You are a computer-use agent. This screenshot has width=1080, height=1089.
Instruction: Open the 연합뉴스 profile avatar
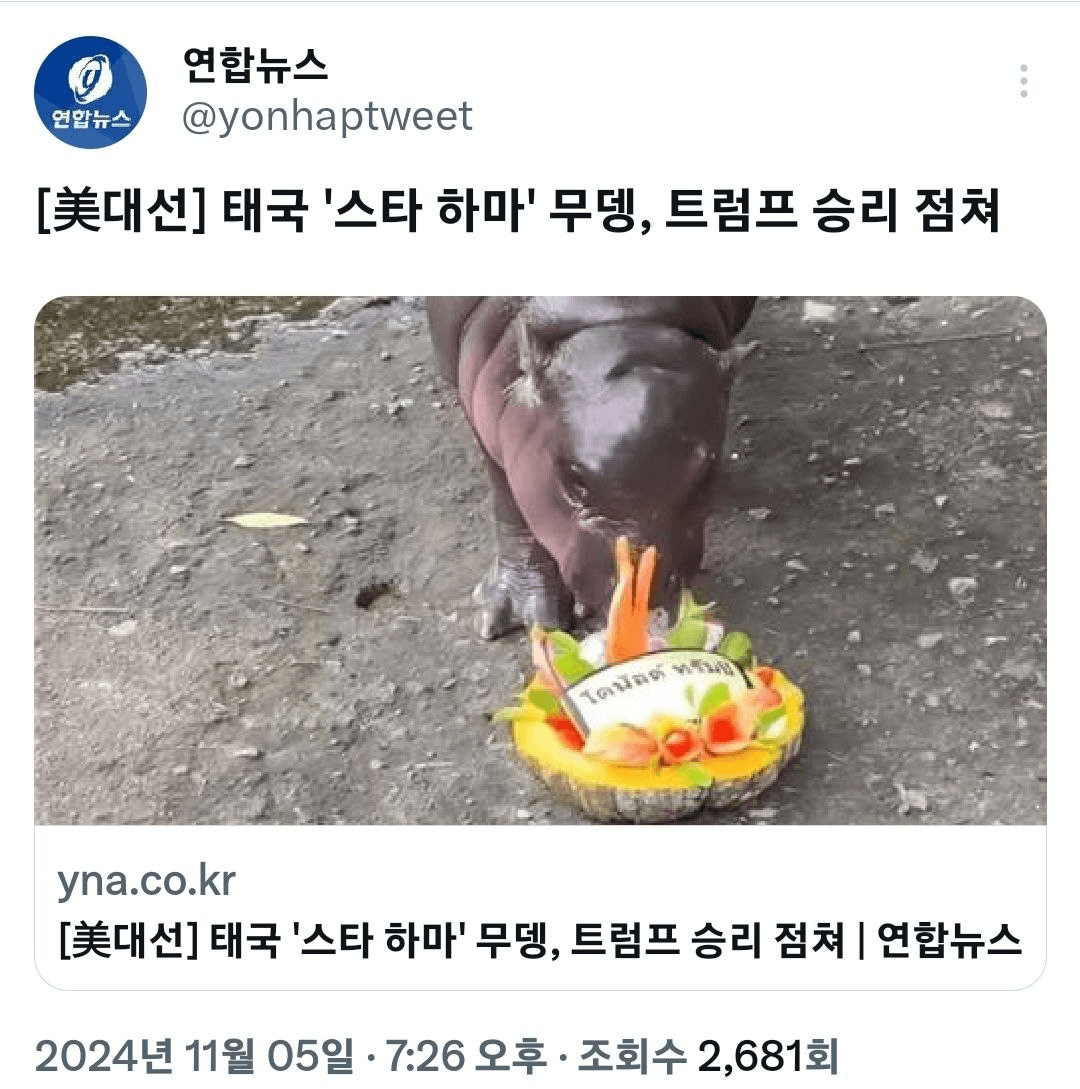pos(90,92)
